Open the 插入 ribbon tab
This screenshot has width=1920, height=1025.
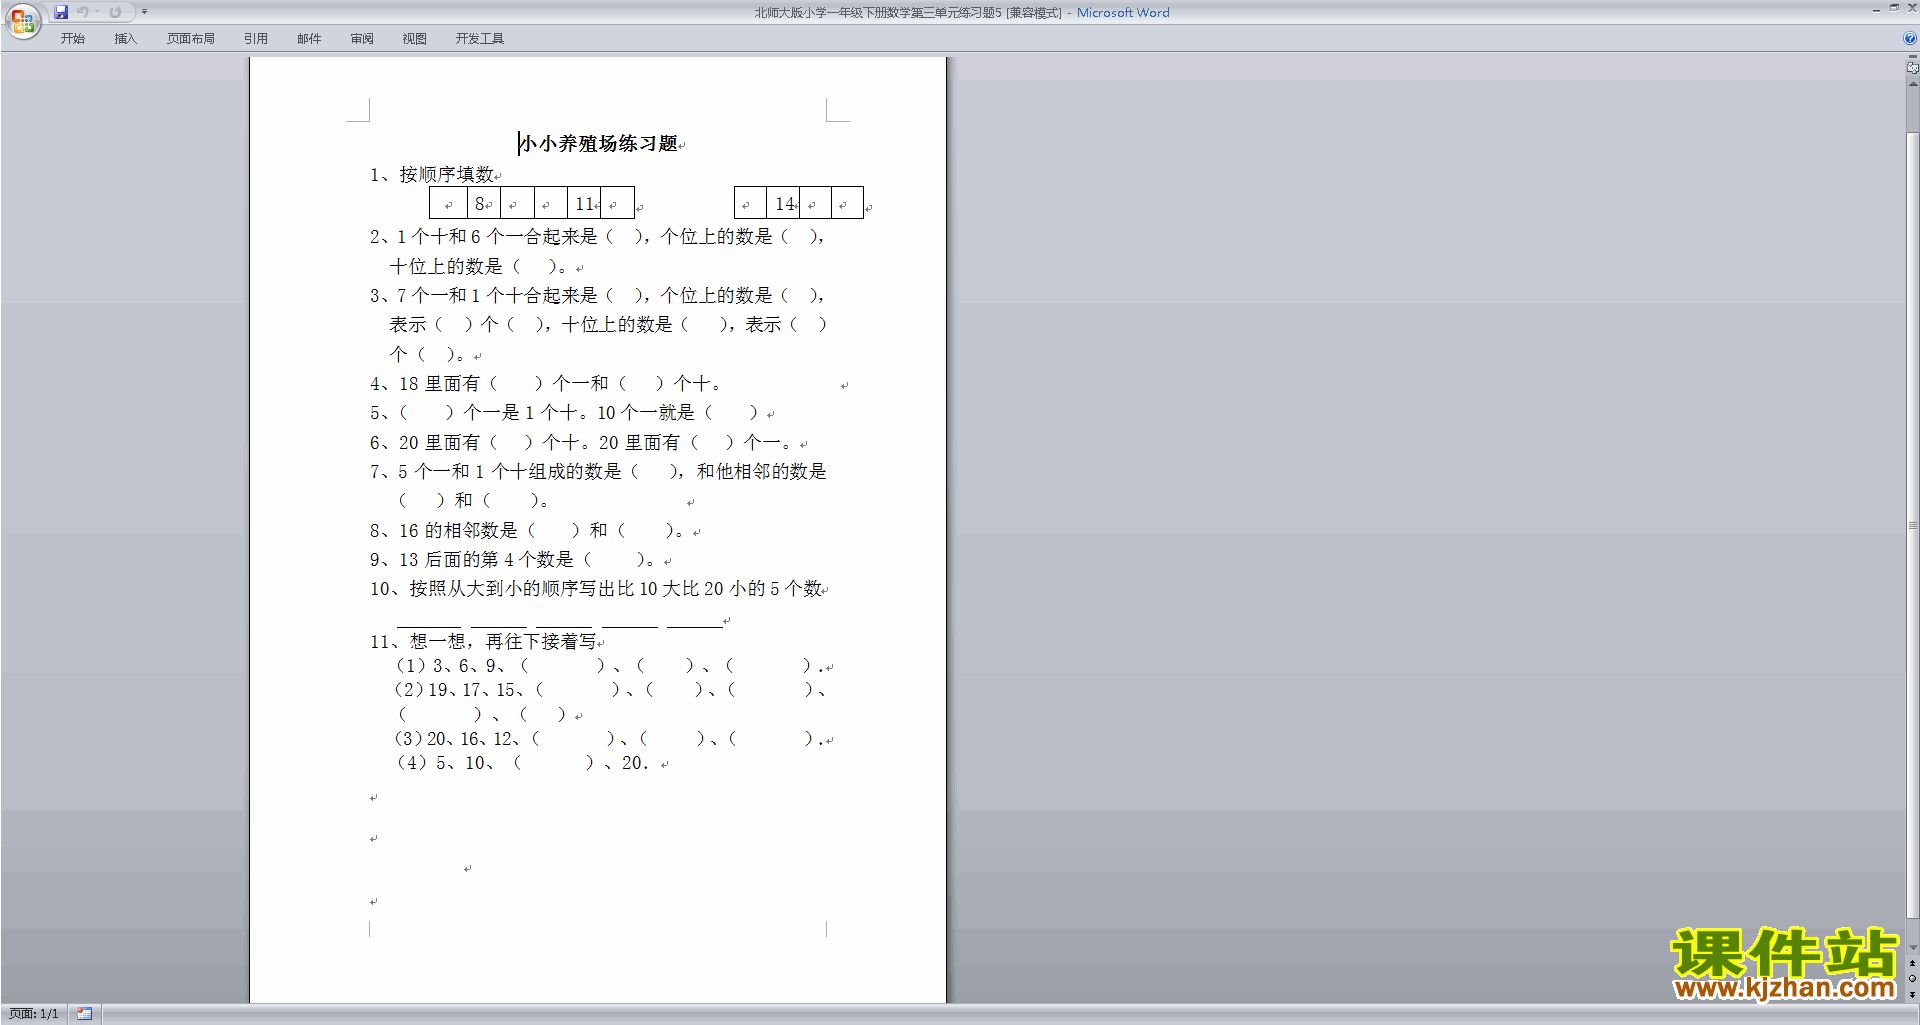125,39
